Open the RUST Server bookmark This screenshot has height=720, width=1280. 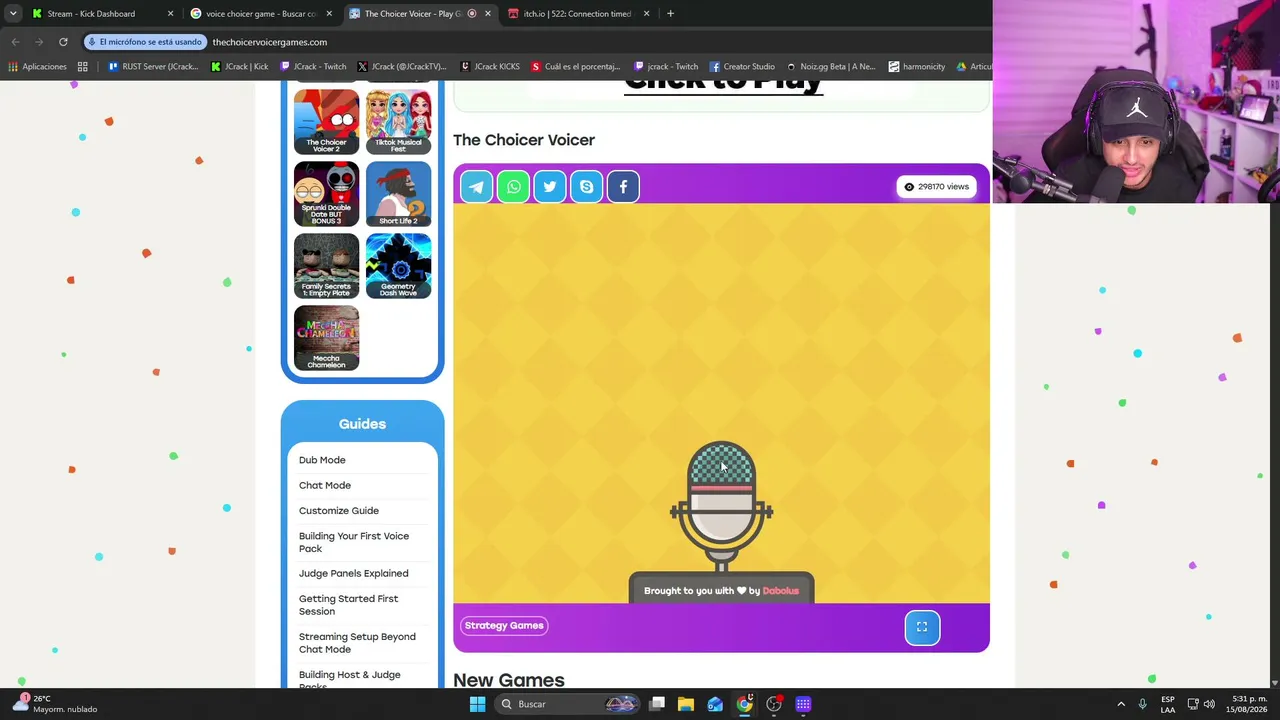153,67
